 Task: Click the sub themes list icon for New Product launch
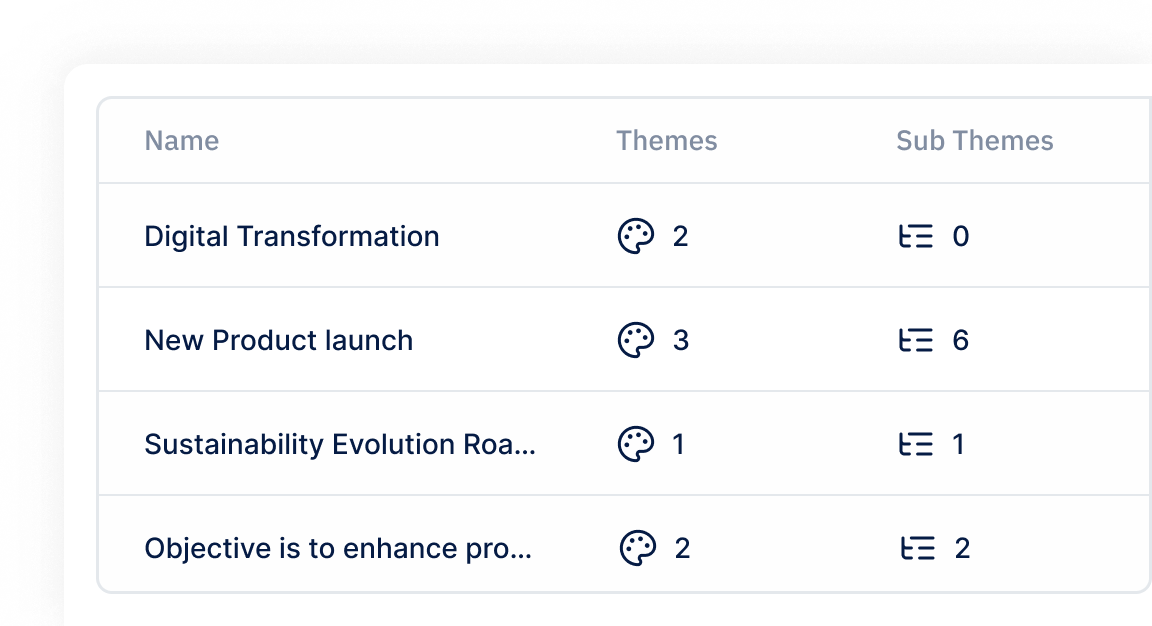point(916,340)
